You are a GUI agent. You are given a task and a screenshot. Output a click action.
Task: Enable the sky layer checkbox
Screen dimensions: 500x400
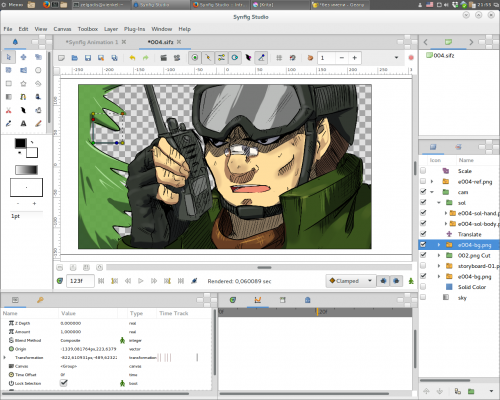423,297
